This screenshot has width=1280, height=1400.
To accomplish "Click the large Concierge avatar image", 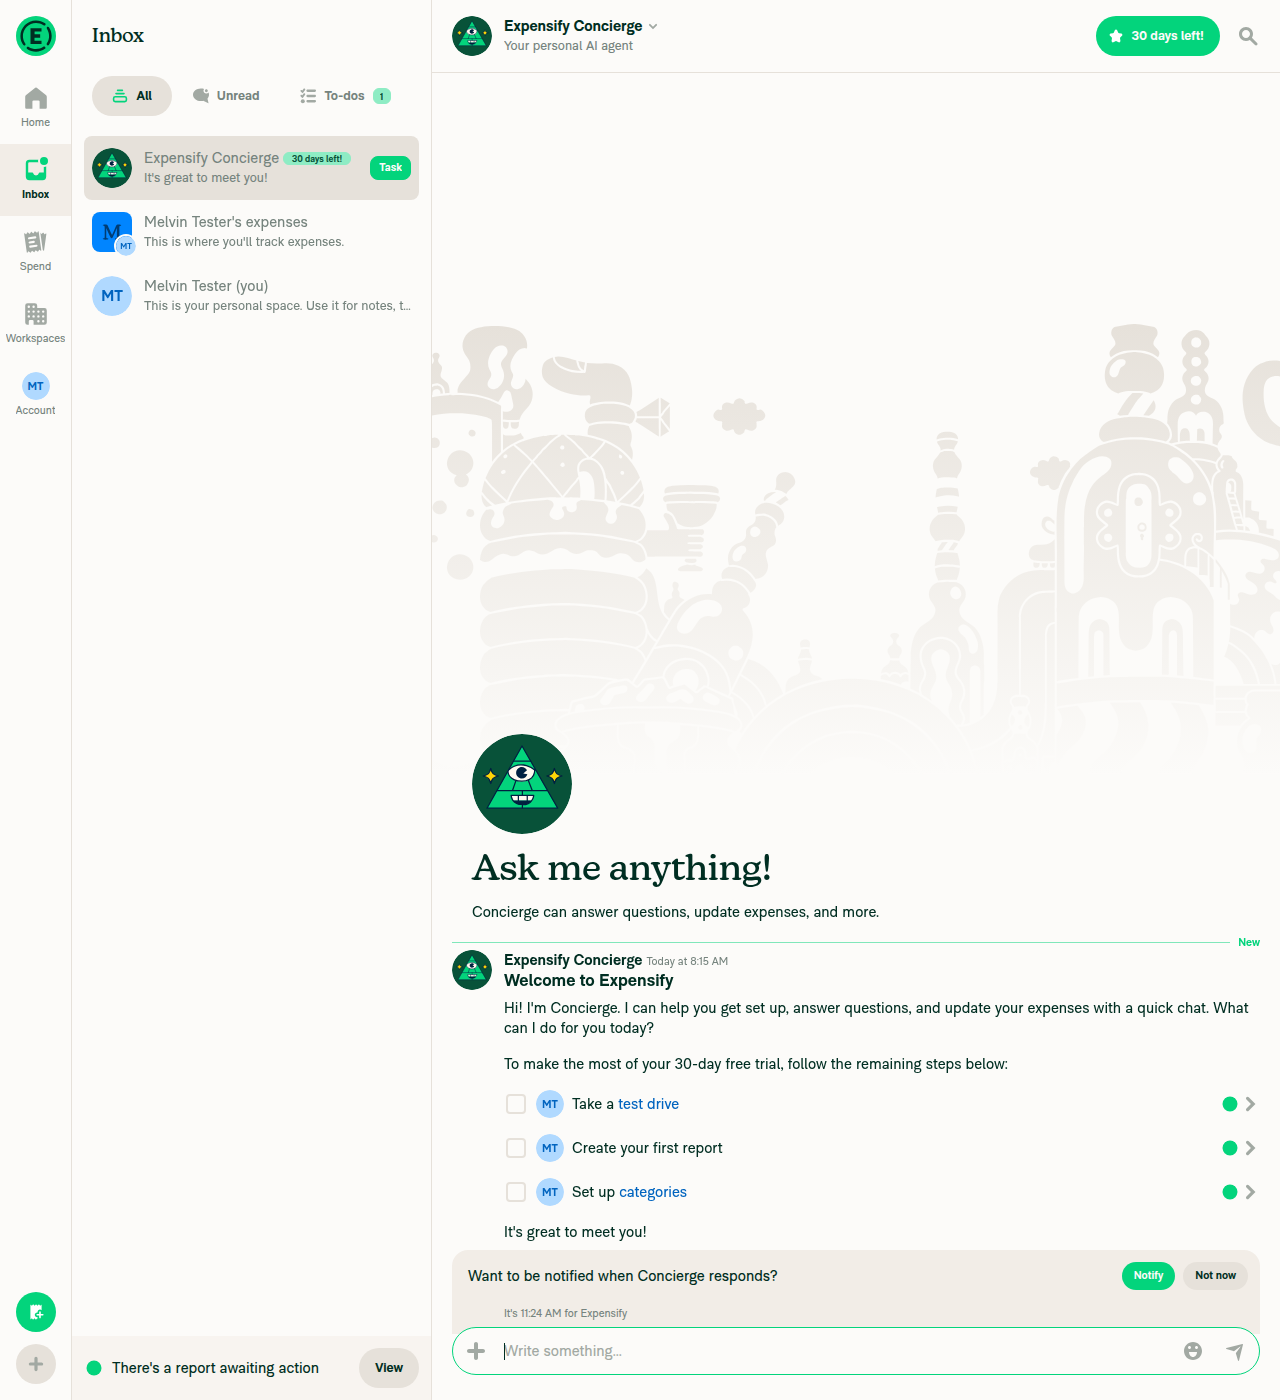I will pyautogui.click(x=522, y=784).
